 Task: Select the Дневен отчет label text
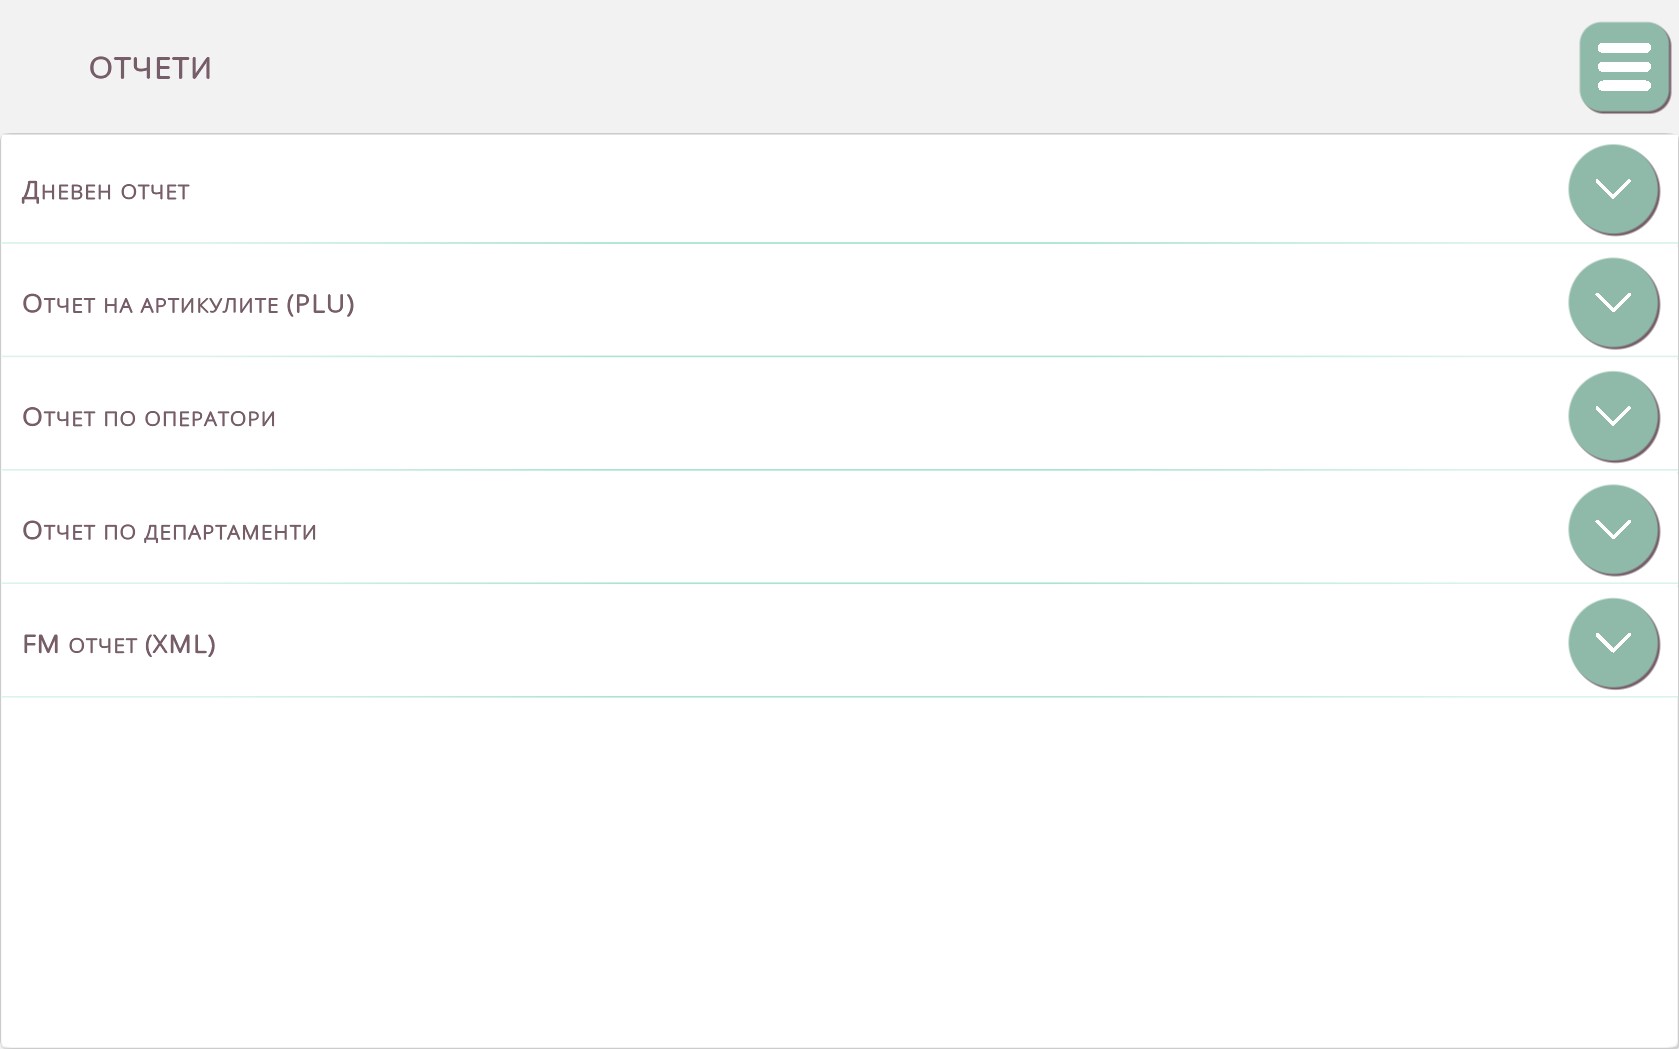pos(106,191)
